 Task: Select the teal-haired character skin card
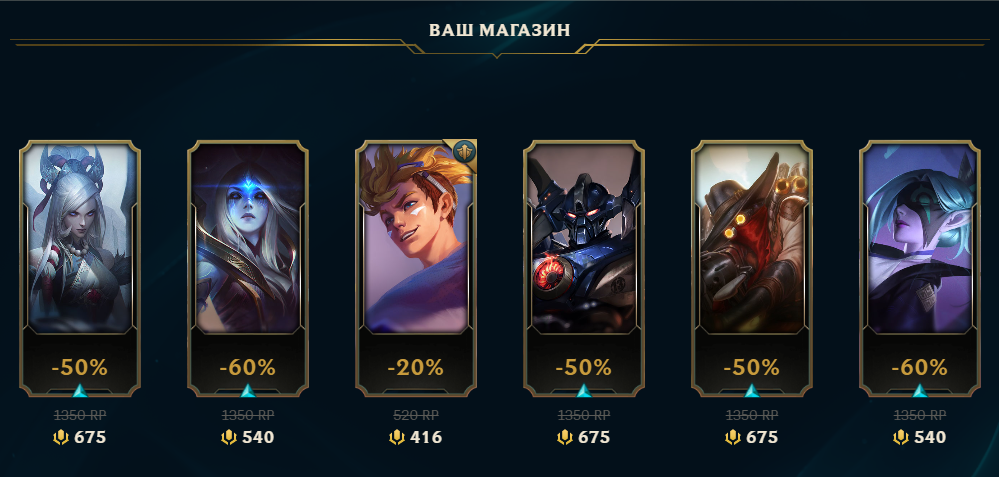(x=919, y=268)
